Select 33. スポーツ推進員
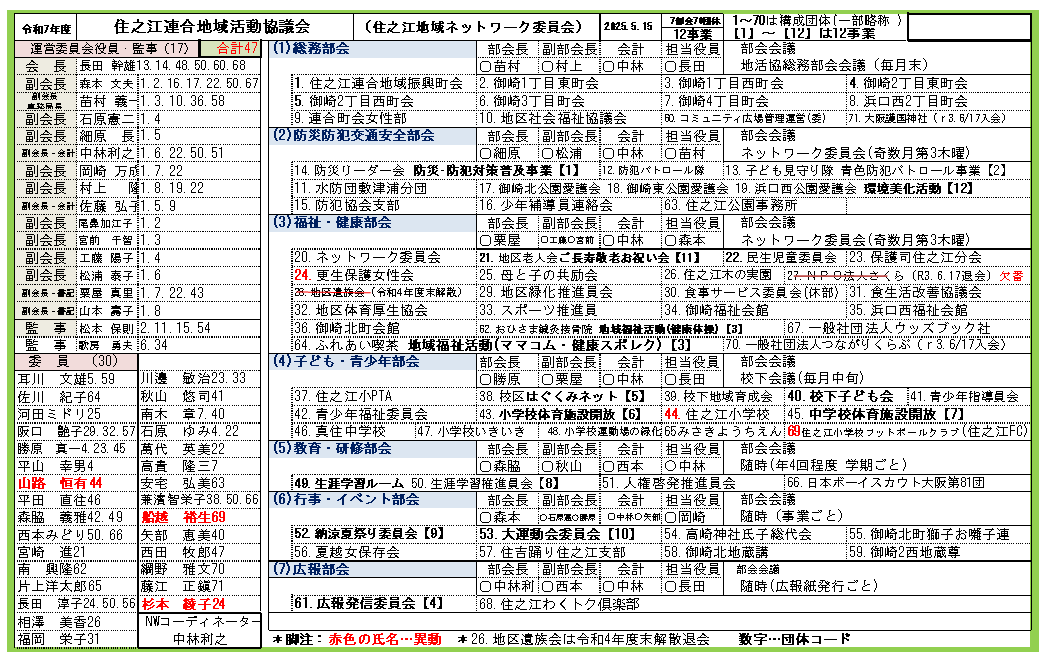This screenshot has width=1045, height=657. tap(537, 310)
